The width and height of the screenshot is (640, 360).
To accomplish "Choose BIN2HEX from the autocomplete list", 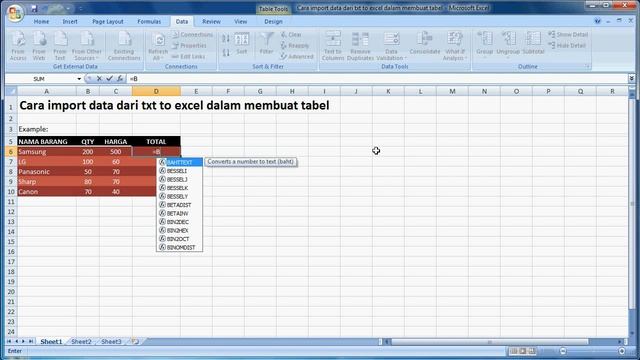I will (x=180, y=231).
